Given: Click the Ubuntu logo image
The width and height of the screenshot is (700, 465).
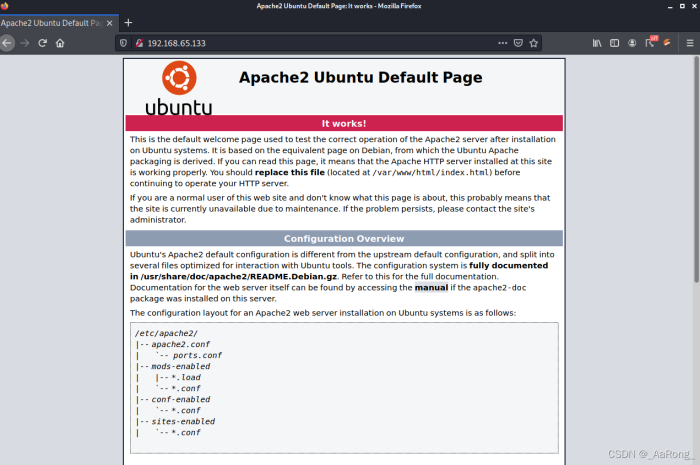Looking at the screenshot, I should [x=179, y=88].
